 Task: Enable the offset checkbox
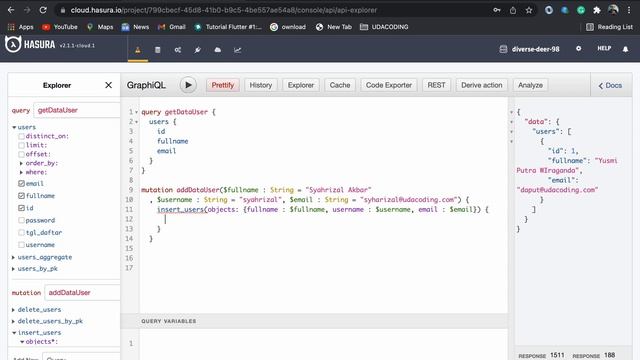(x=21, y=154)
